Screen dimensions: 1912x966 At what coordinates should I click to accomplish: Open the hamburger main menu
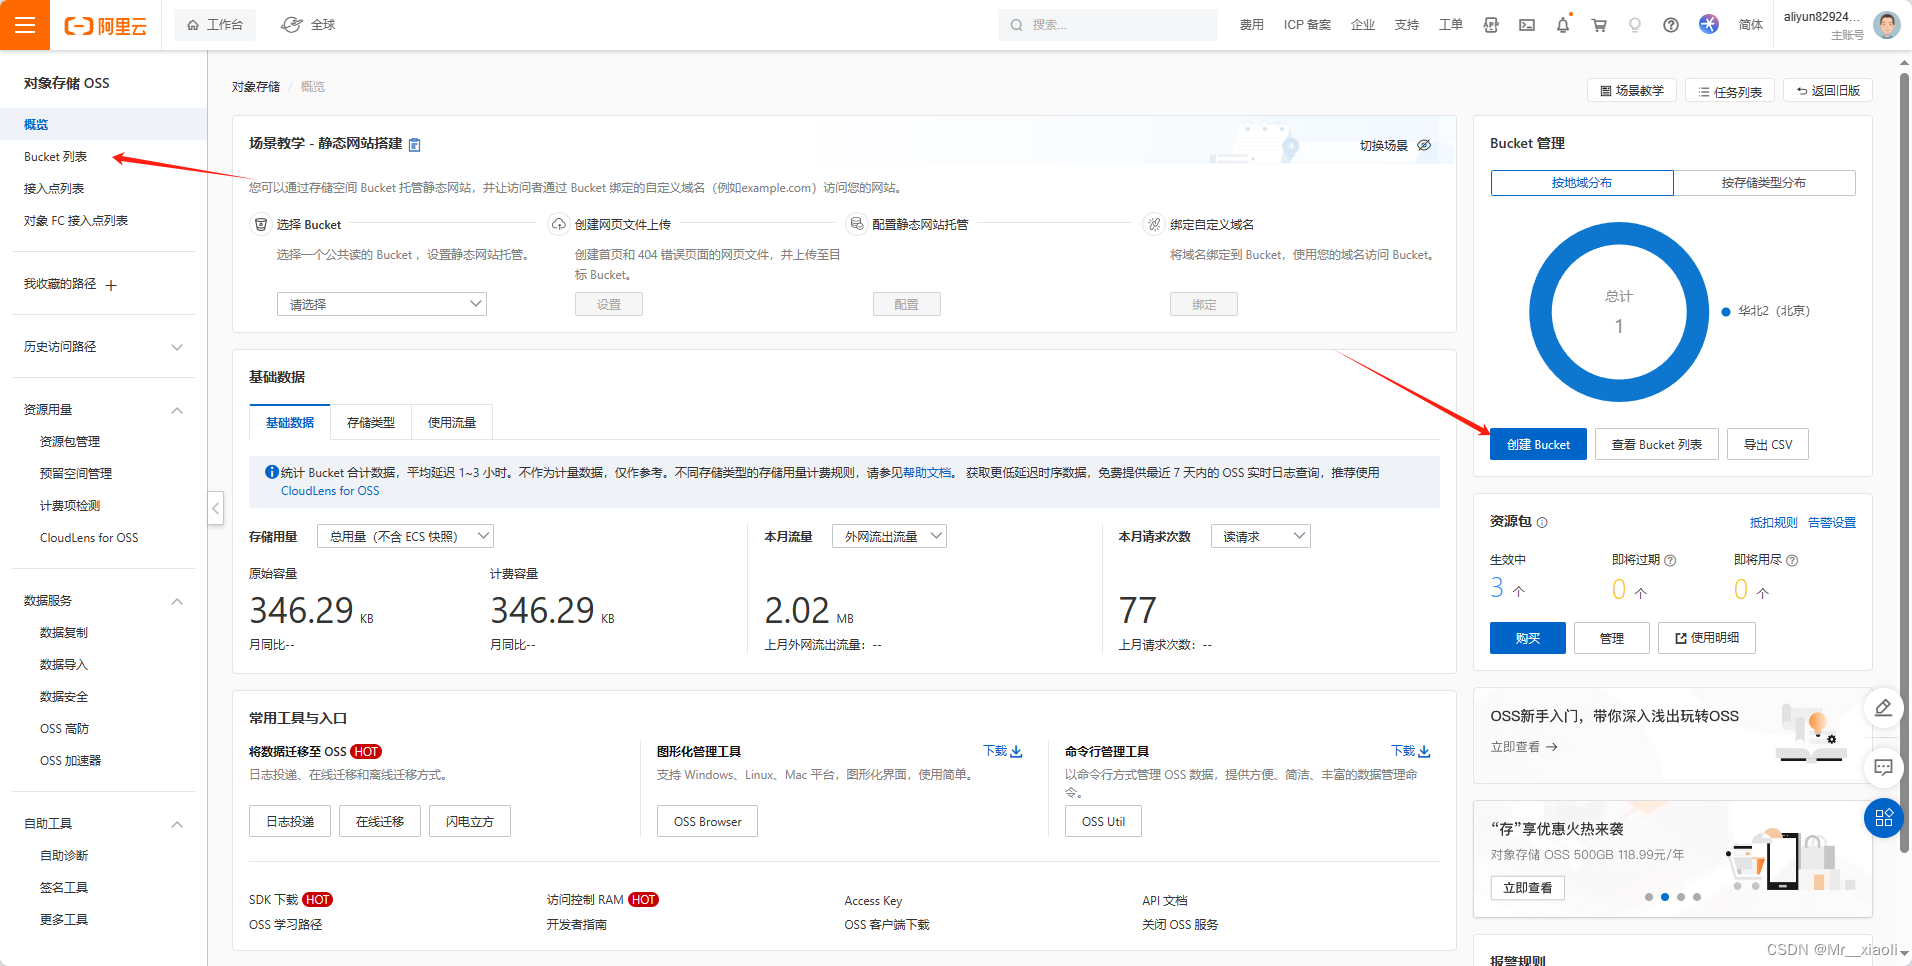click(x=25, y=25)
